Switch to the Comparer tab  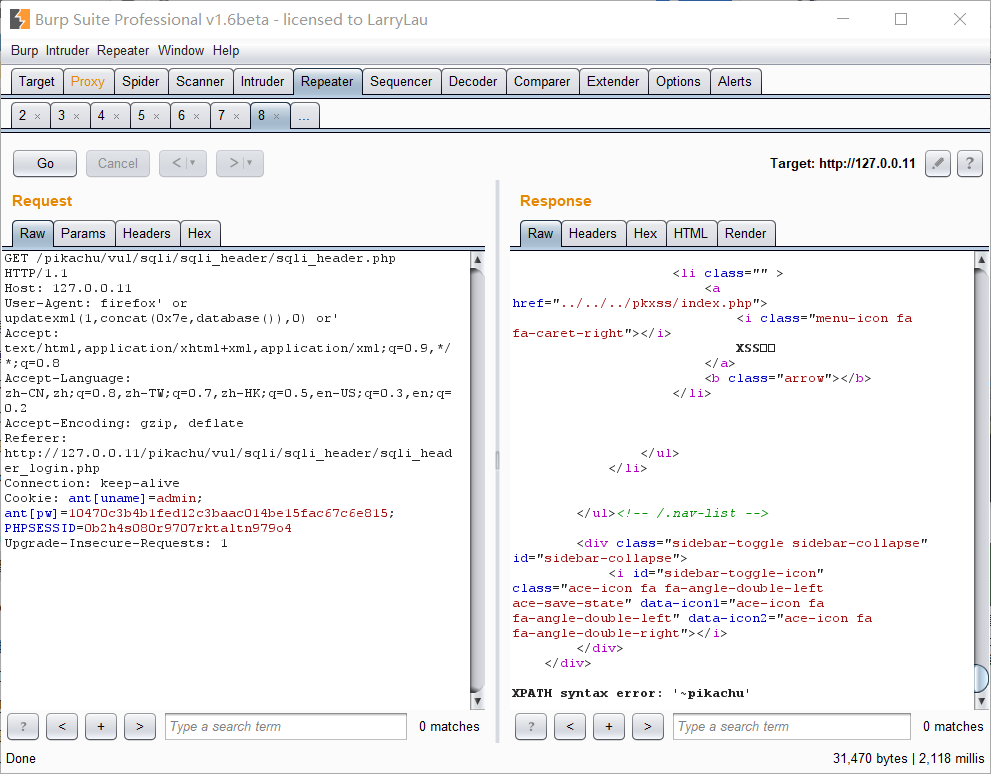[x=542, y=82]
